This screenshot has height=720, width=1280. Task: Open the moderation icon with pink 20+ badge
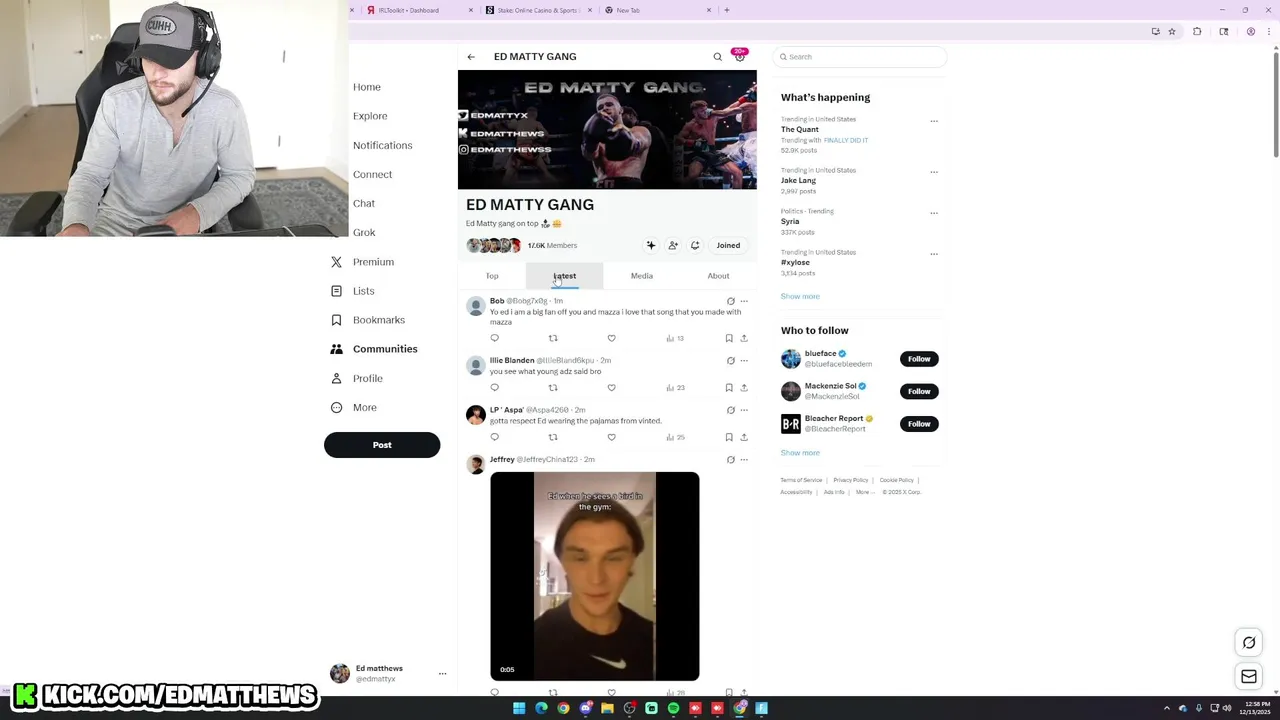pyautogui.click(x=740, y=55)
